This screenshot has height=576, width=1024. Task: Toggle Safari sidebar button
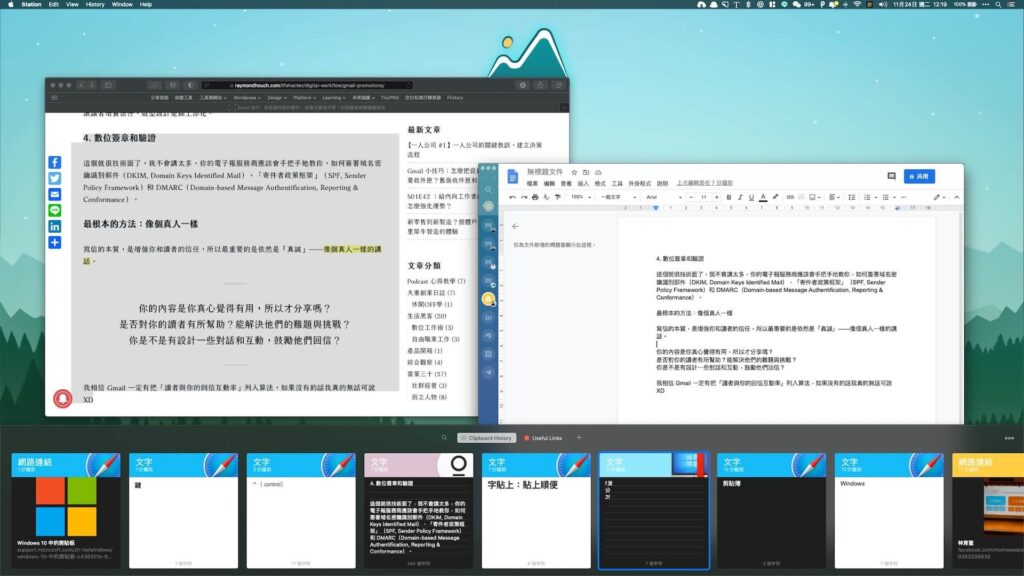(108, 85)
